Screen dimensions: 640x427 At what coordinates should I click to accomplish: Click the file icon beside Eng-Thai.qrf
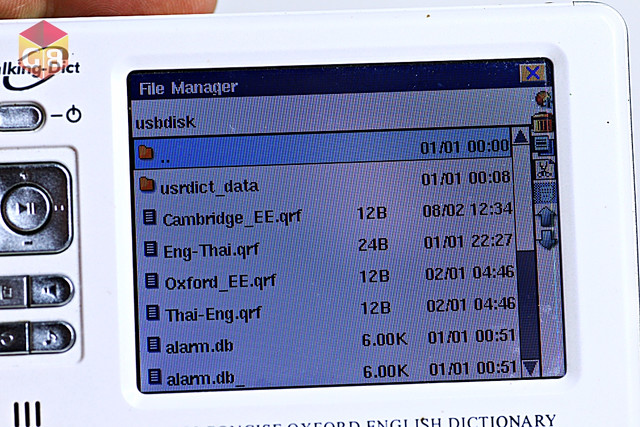[x=151, y=249]
